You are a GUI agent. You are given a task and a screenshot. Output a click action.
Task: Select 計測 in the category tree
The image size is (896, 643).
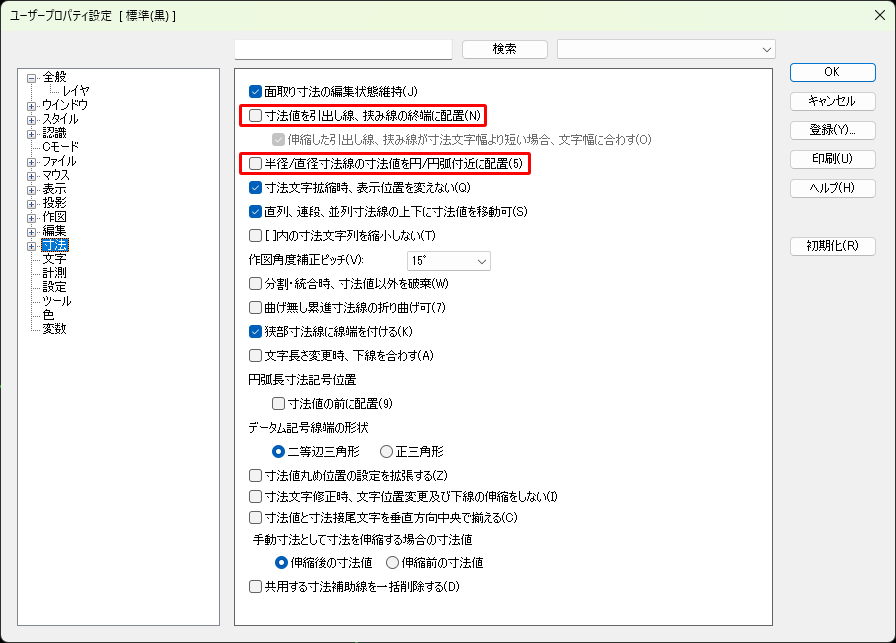(55, 273)
